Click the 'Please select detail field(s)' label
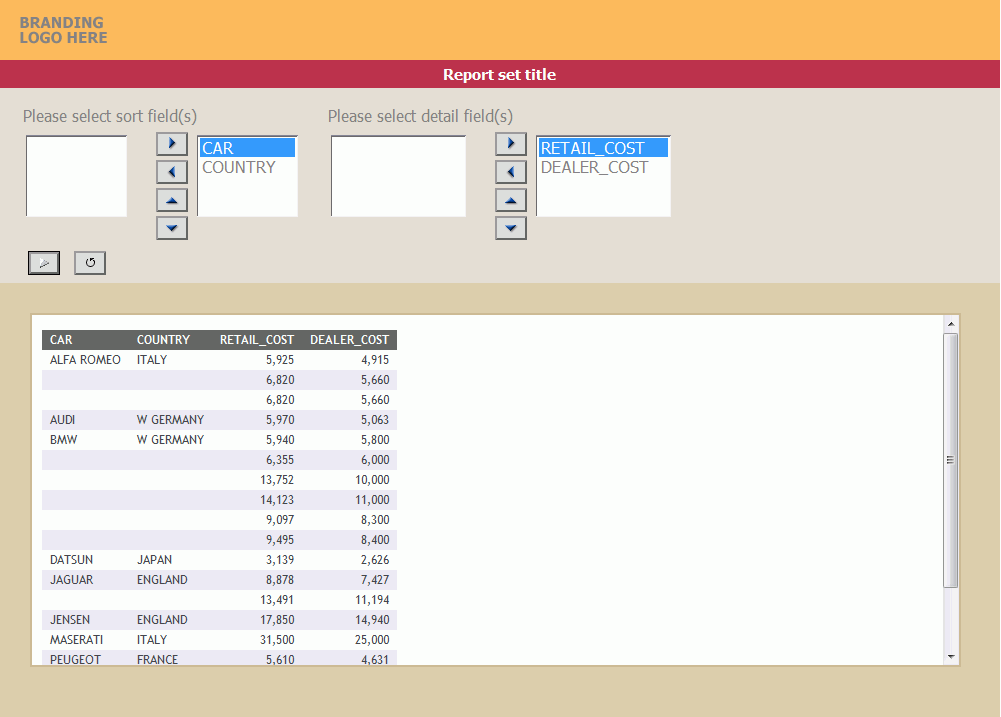Viewport: 1001px width, 717px height. point(420,116)
